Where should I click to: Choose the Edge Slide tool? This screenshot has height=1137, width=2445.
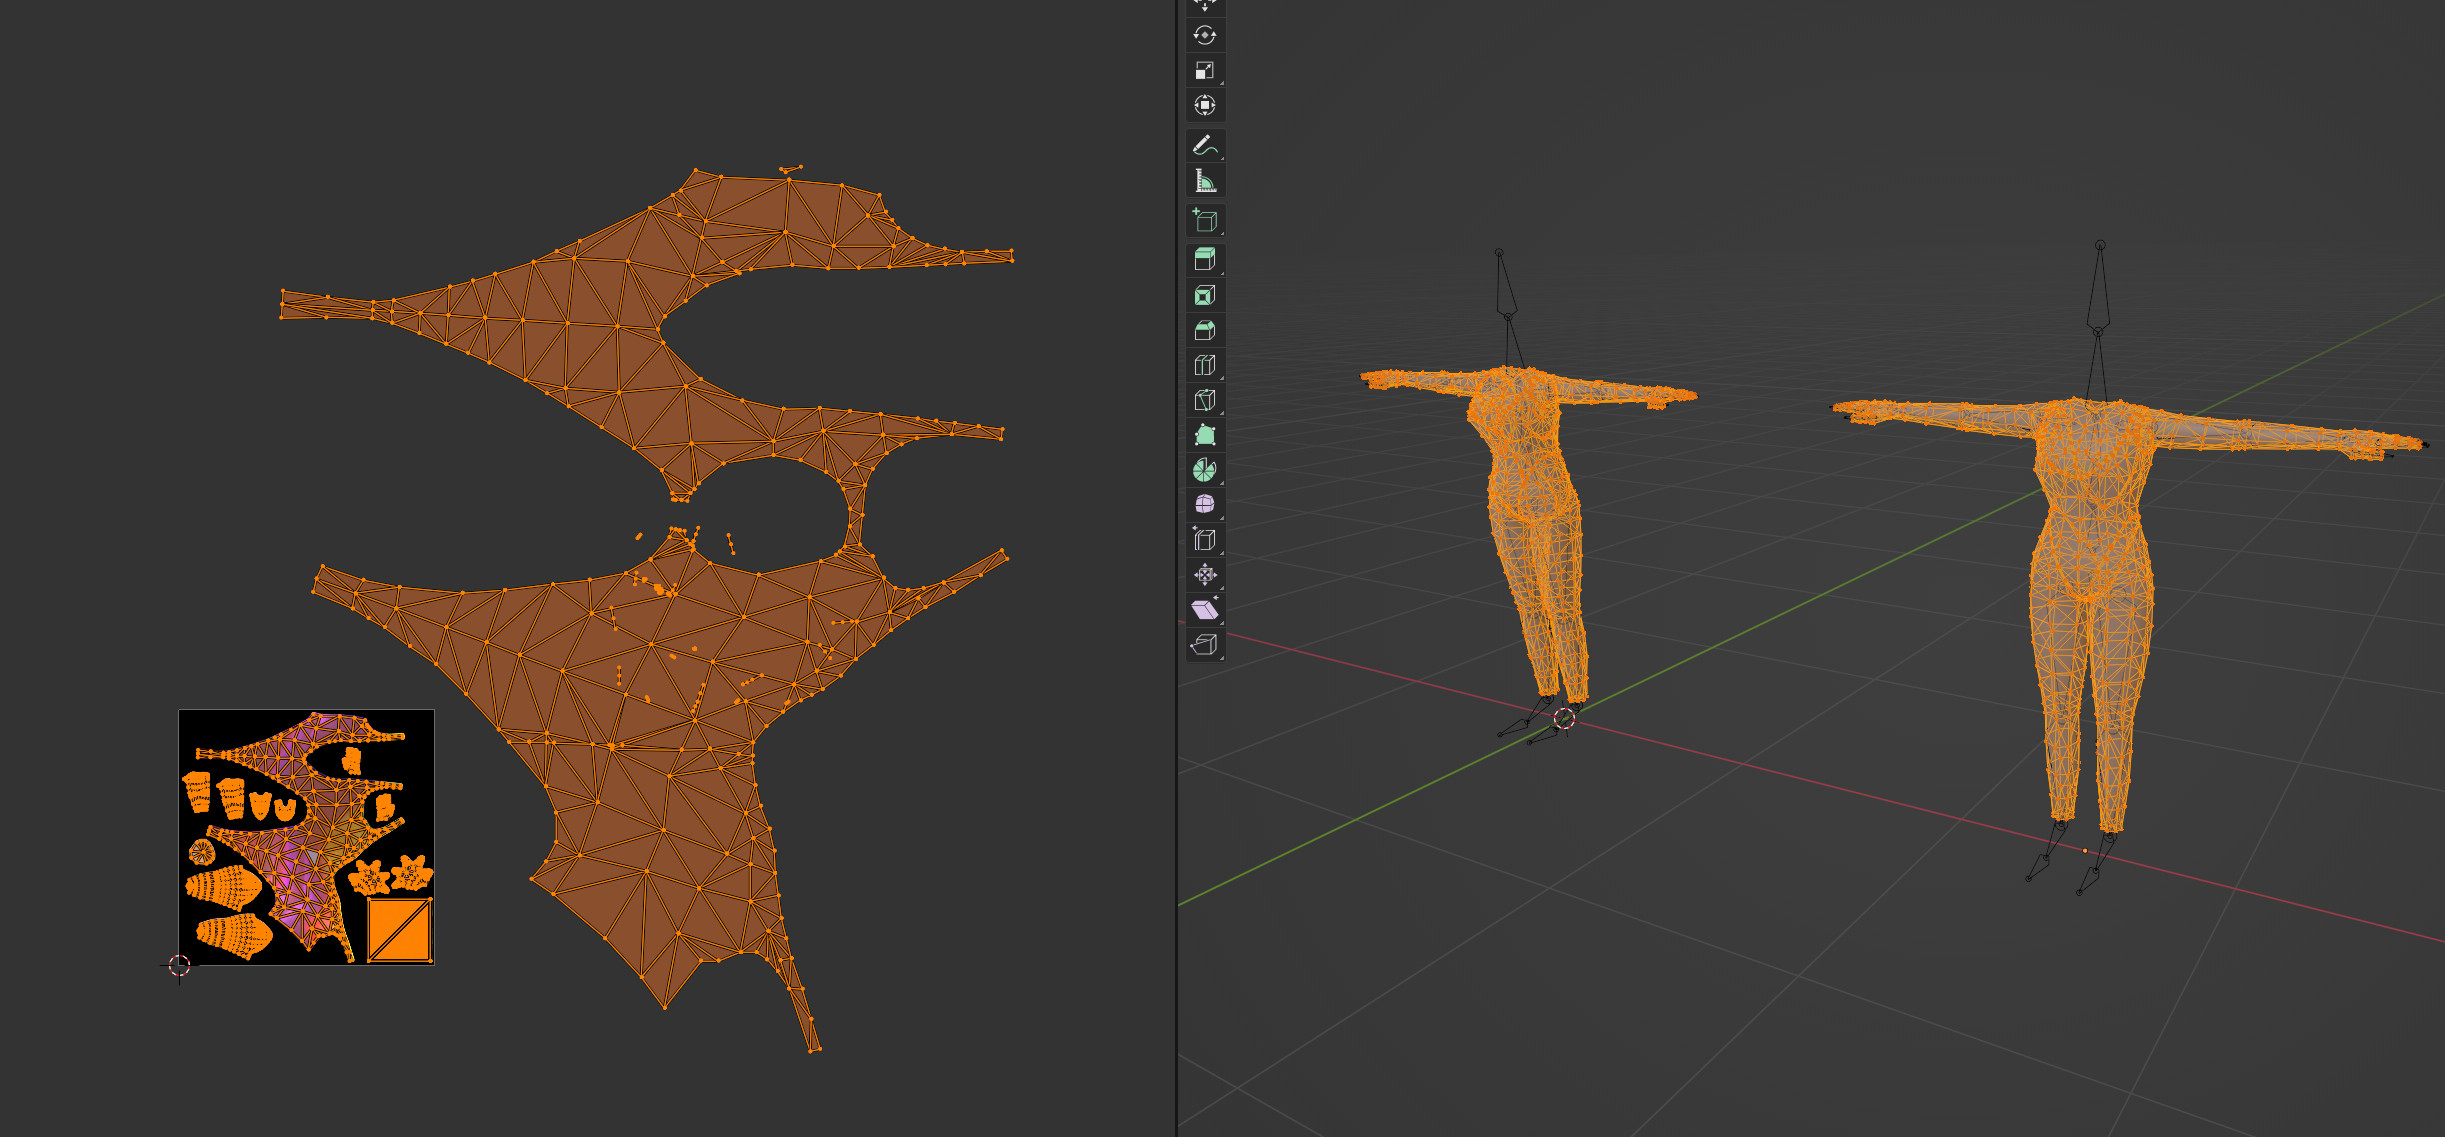(x=1204, y=540)
